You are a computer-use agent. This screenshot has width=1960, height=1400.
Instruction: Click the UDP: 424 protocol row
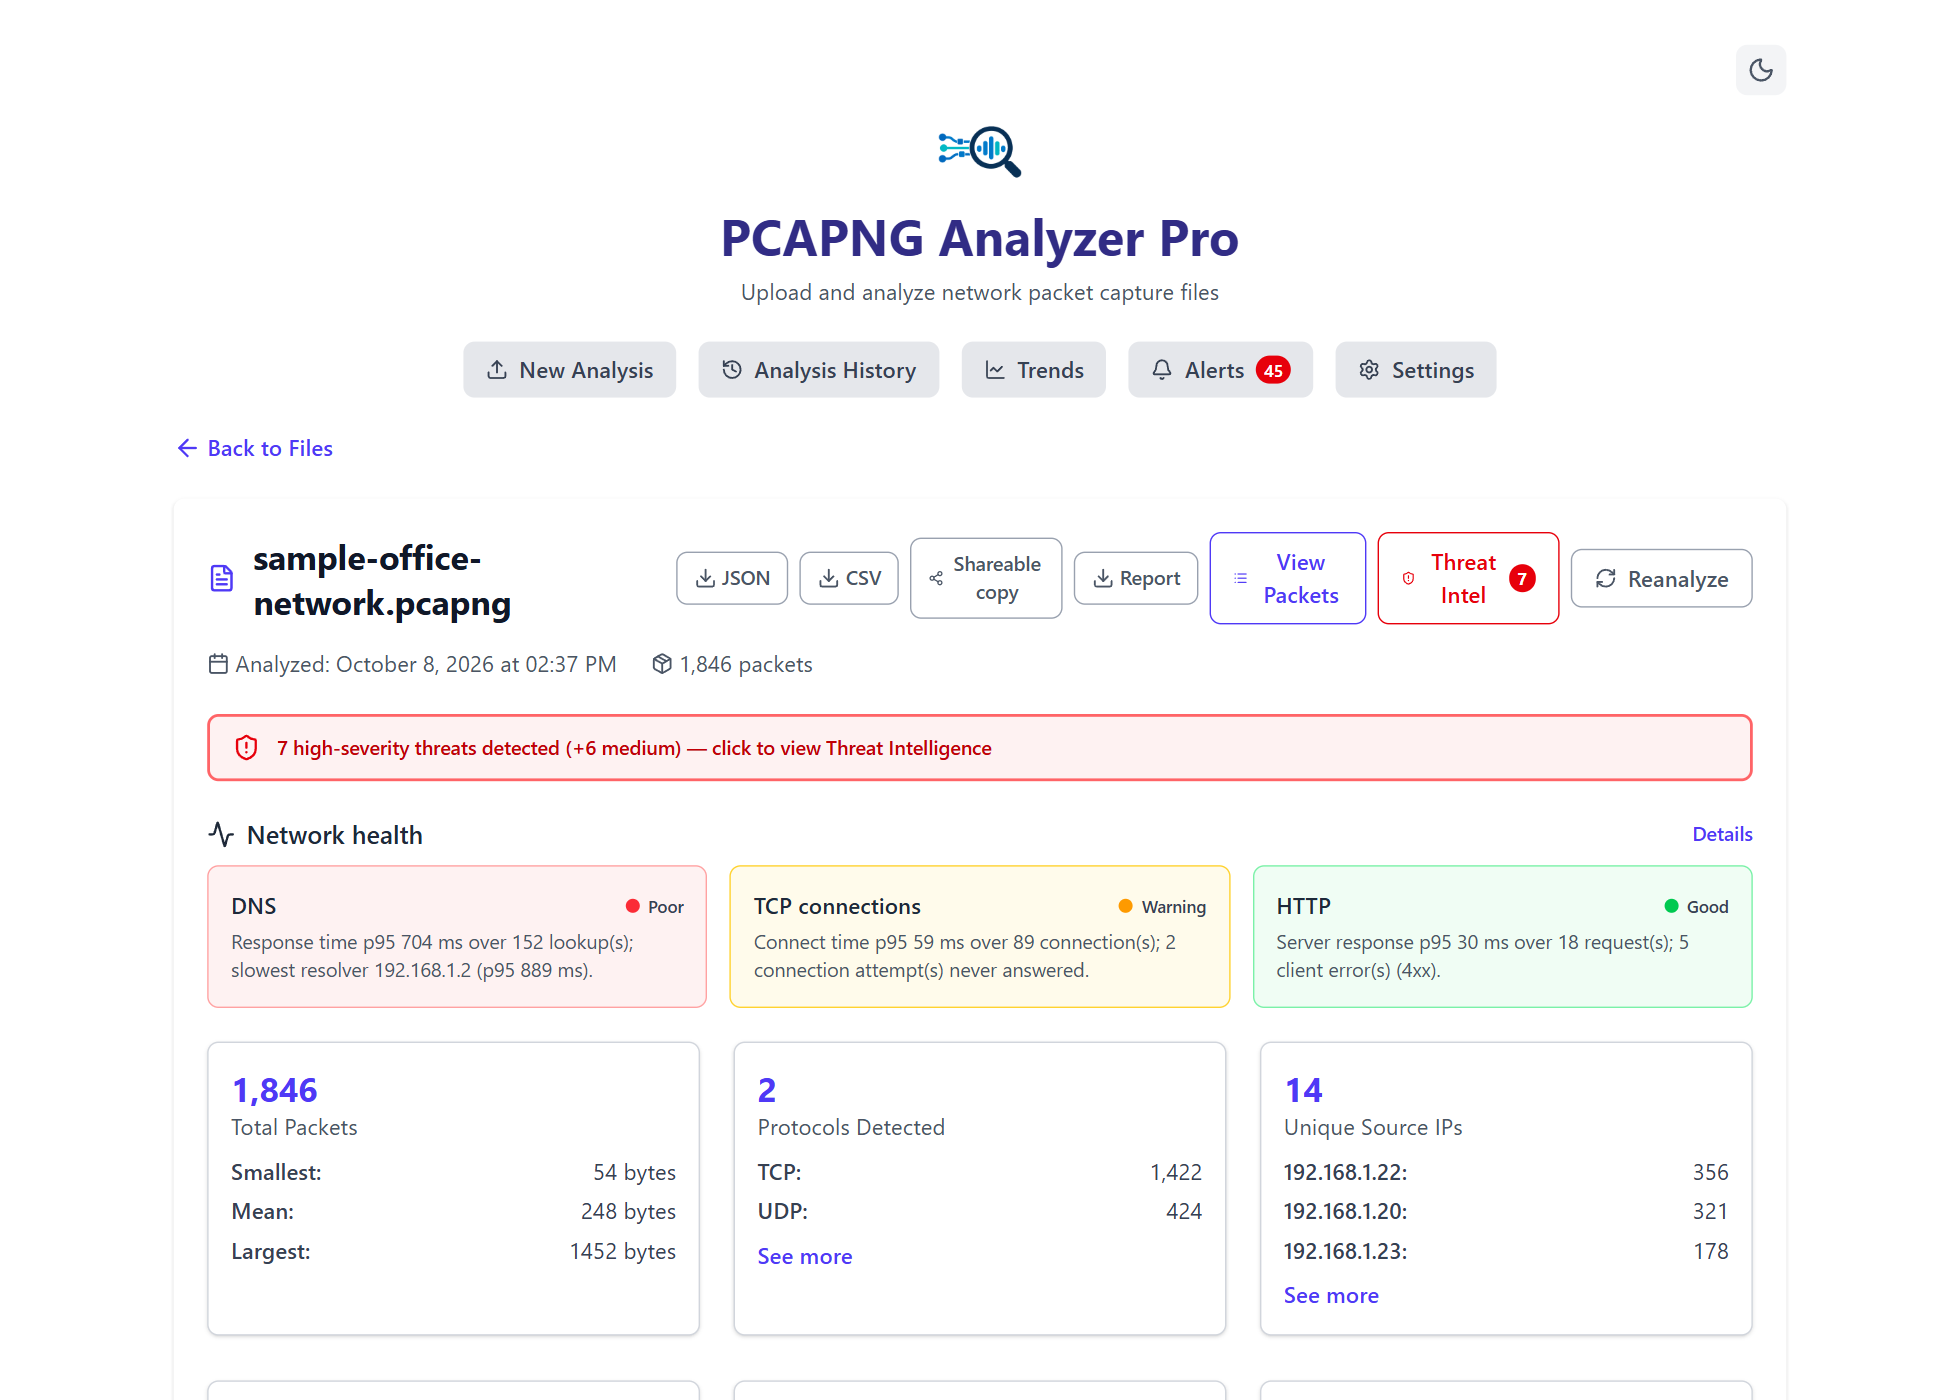(x=980, y=1212)
